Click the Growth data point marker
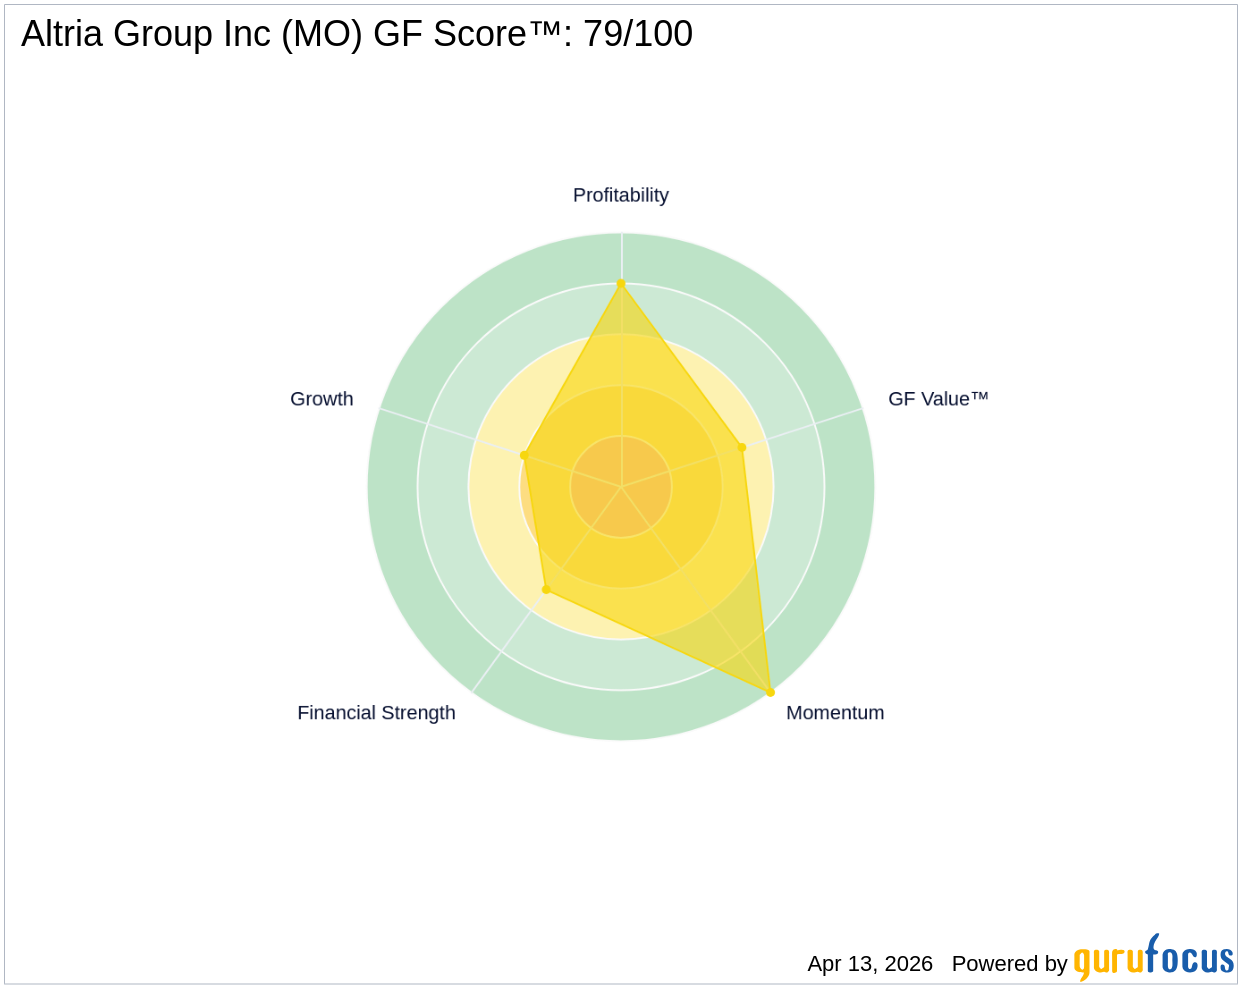The image size is (1242, 988). [524, 456]
